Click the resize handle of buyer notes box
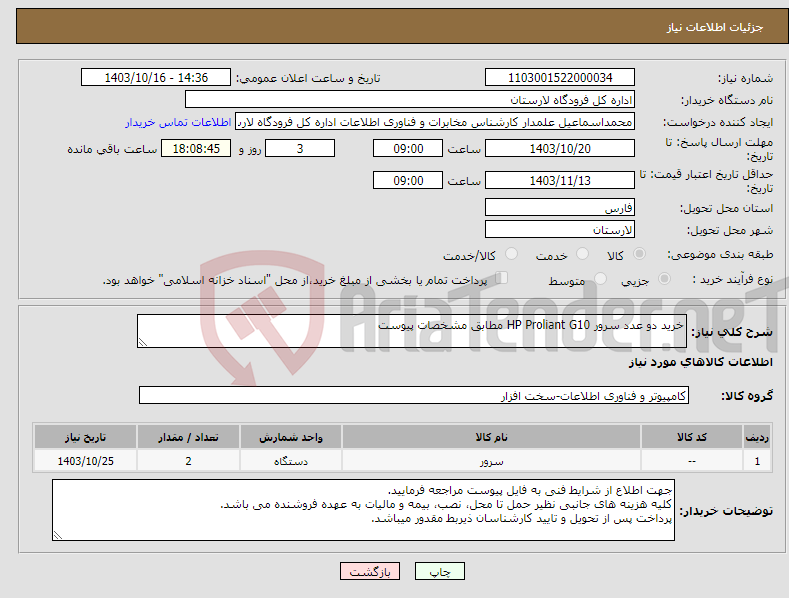The image size is (789, 598). click(58, 536)
